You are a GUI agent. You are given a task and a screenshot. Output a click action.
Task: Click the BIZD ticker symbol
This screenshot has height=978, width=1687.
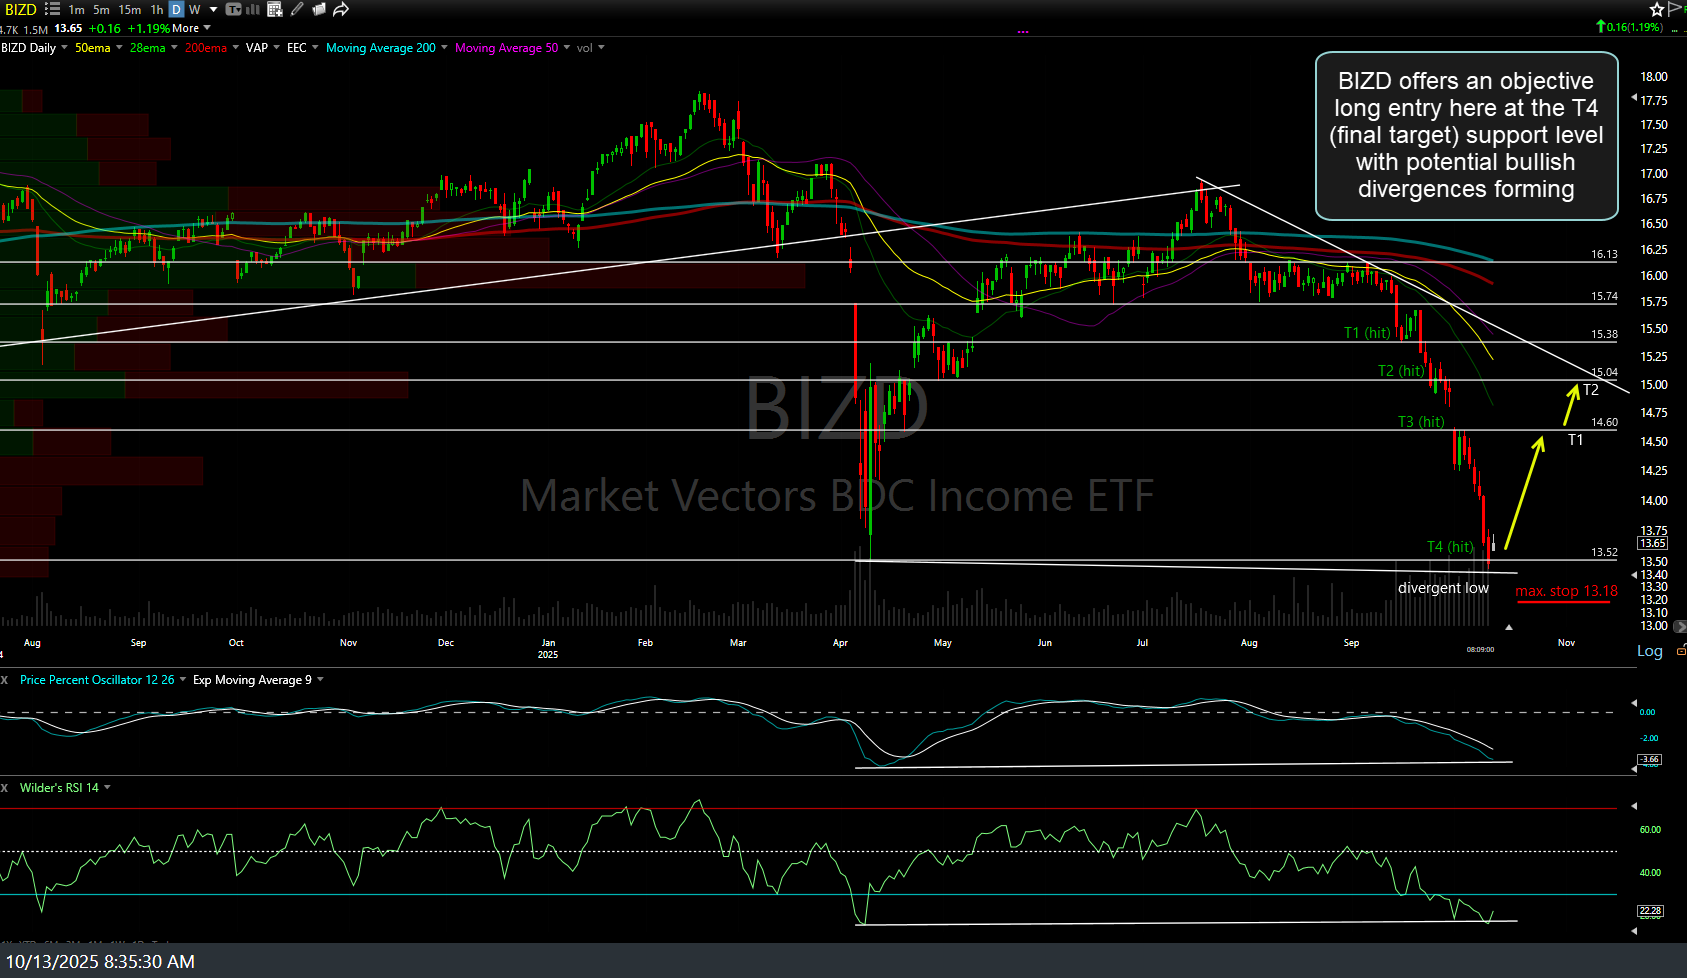(x=20, y=9)
